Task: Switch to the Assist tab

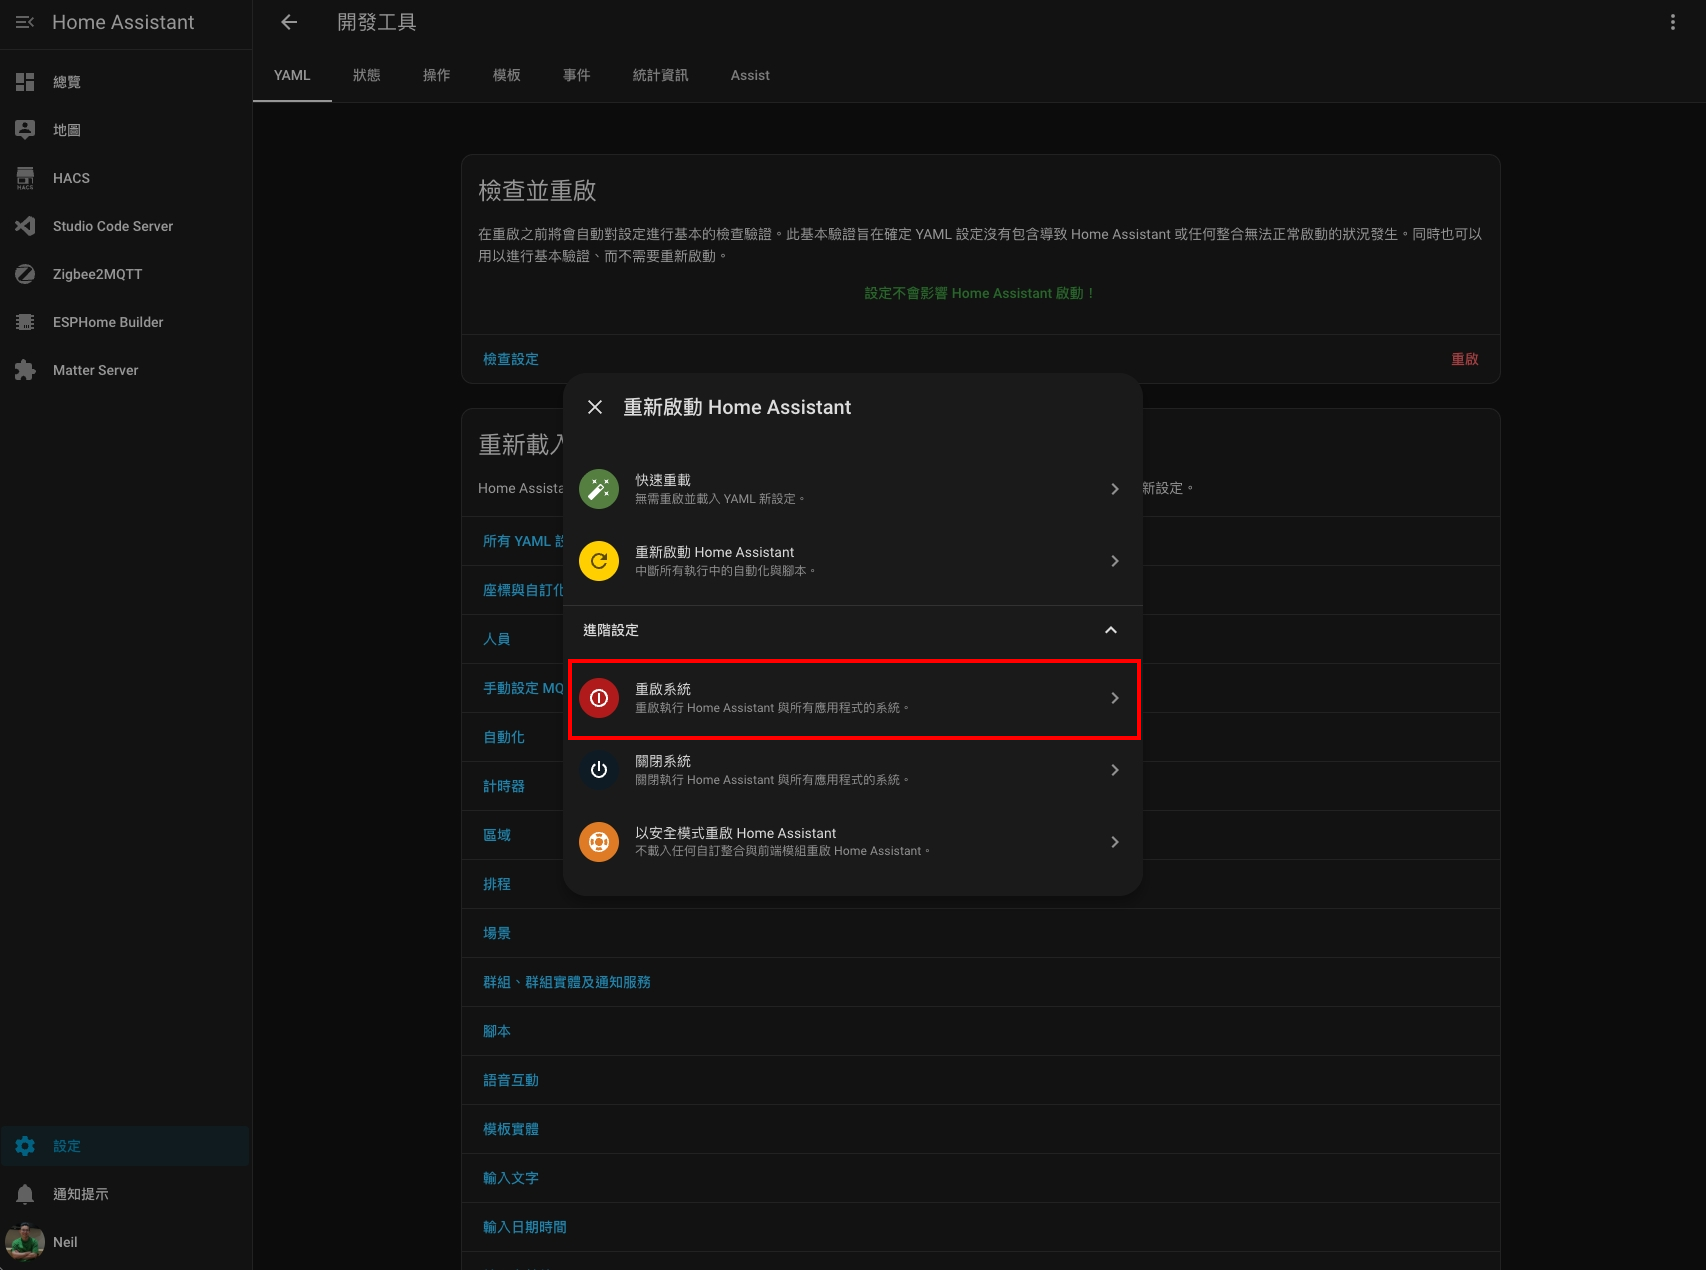Action: 750,76
